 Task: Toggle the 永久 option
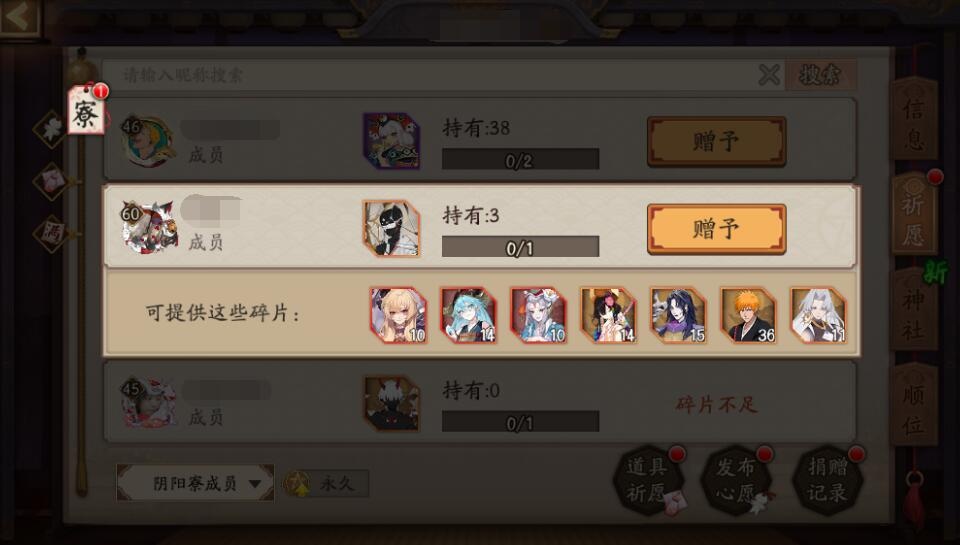pos(326,484)
